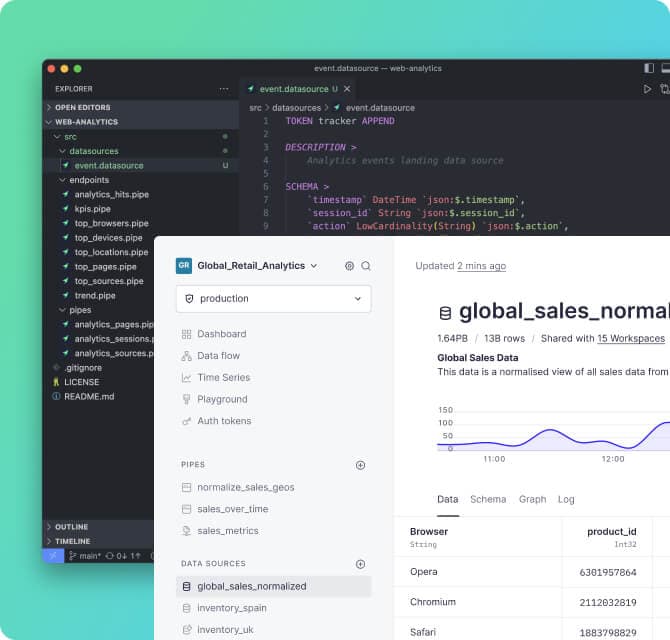Add a new pipe with plus icon
This screenshot has width=670, height=640.
[360, 465]
